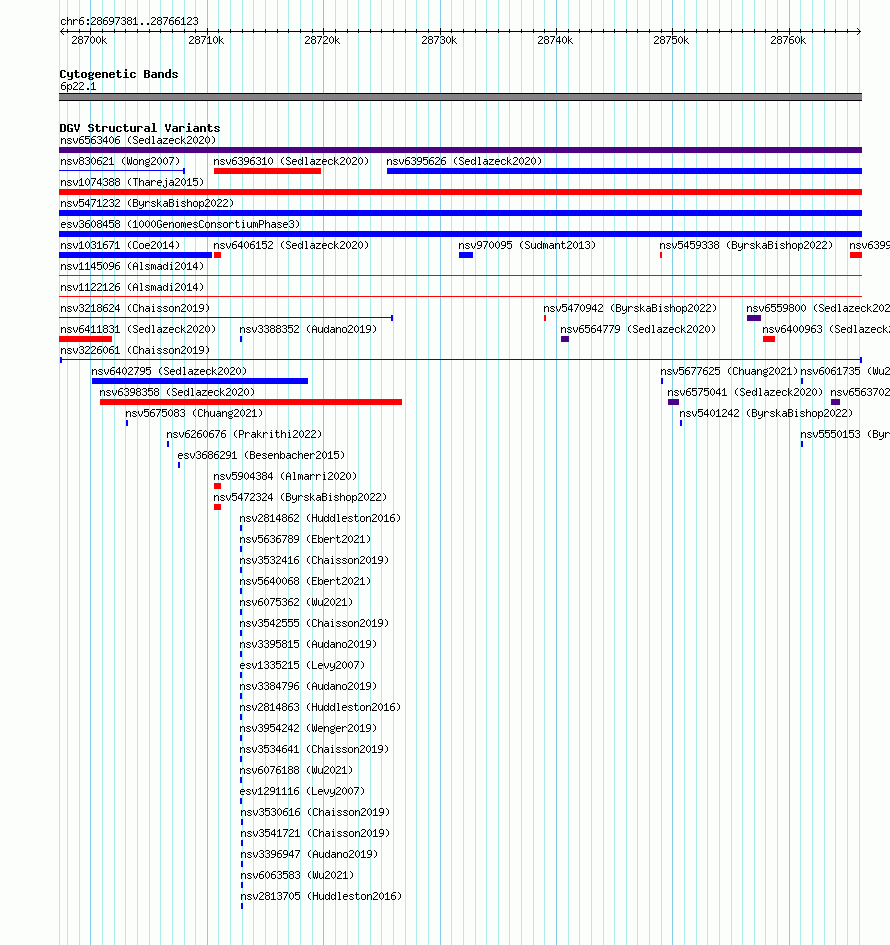Viewport: 890px width, 945px height.
Task: Open nsv3542555 (Chaisson2019) label
Action: (x=314, y=623)
